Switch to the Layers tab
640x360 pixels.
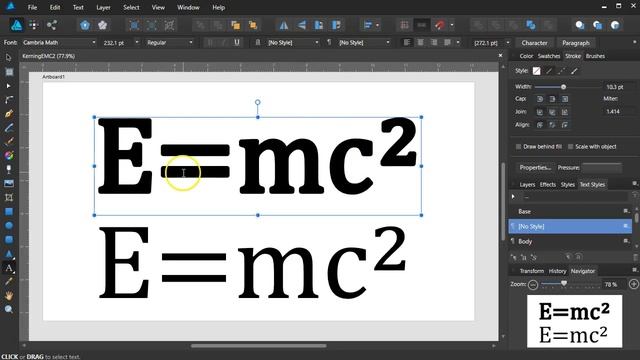(527, 184)
